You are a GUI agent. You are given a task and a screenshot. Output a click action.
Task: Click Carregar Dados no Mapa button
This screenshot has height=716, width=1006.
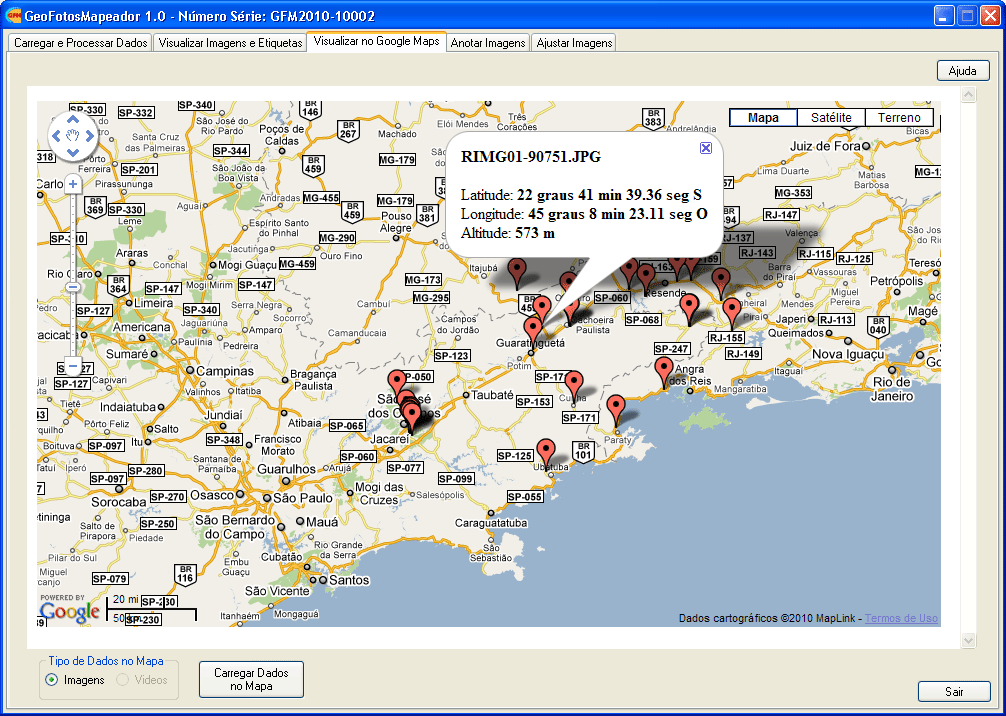click(x=251, y=679)
